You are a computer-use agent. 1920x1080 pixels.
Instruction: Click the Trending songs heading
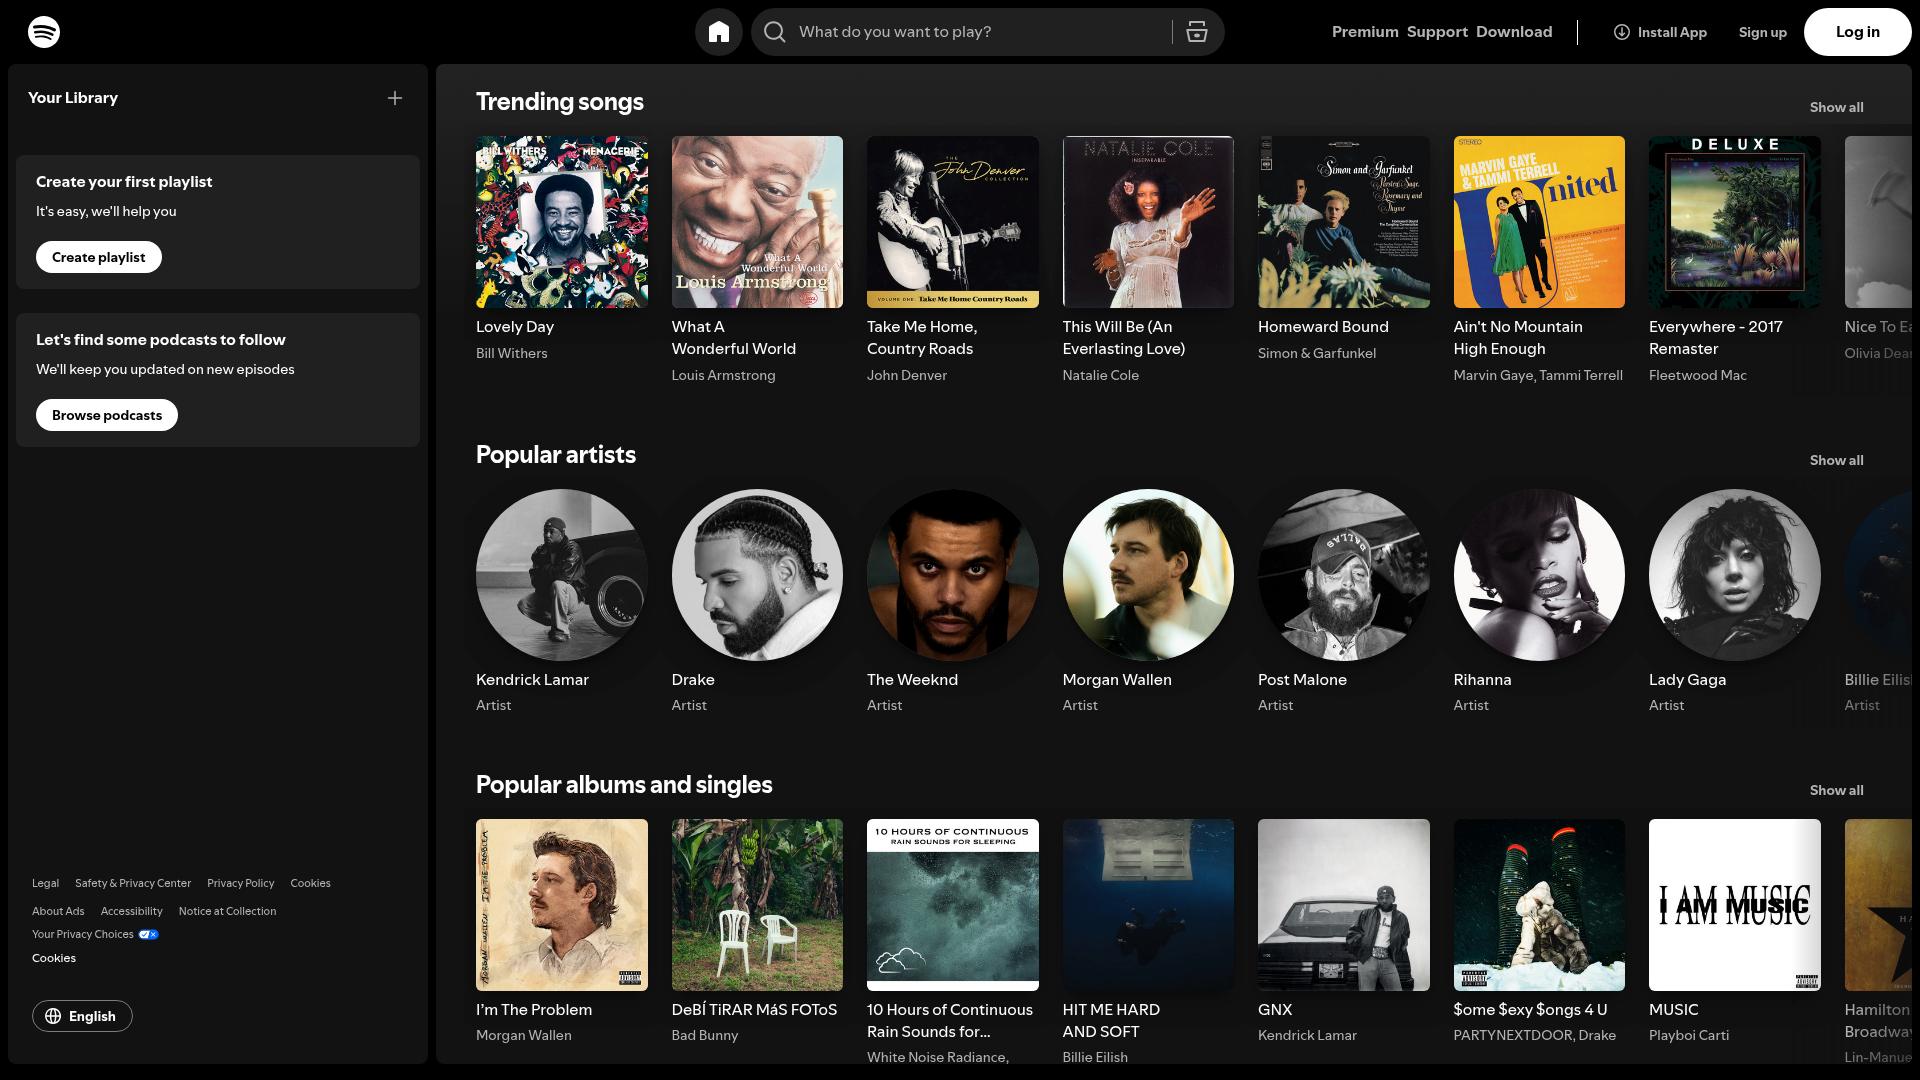pos(560,102)
